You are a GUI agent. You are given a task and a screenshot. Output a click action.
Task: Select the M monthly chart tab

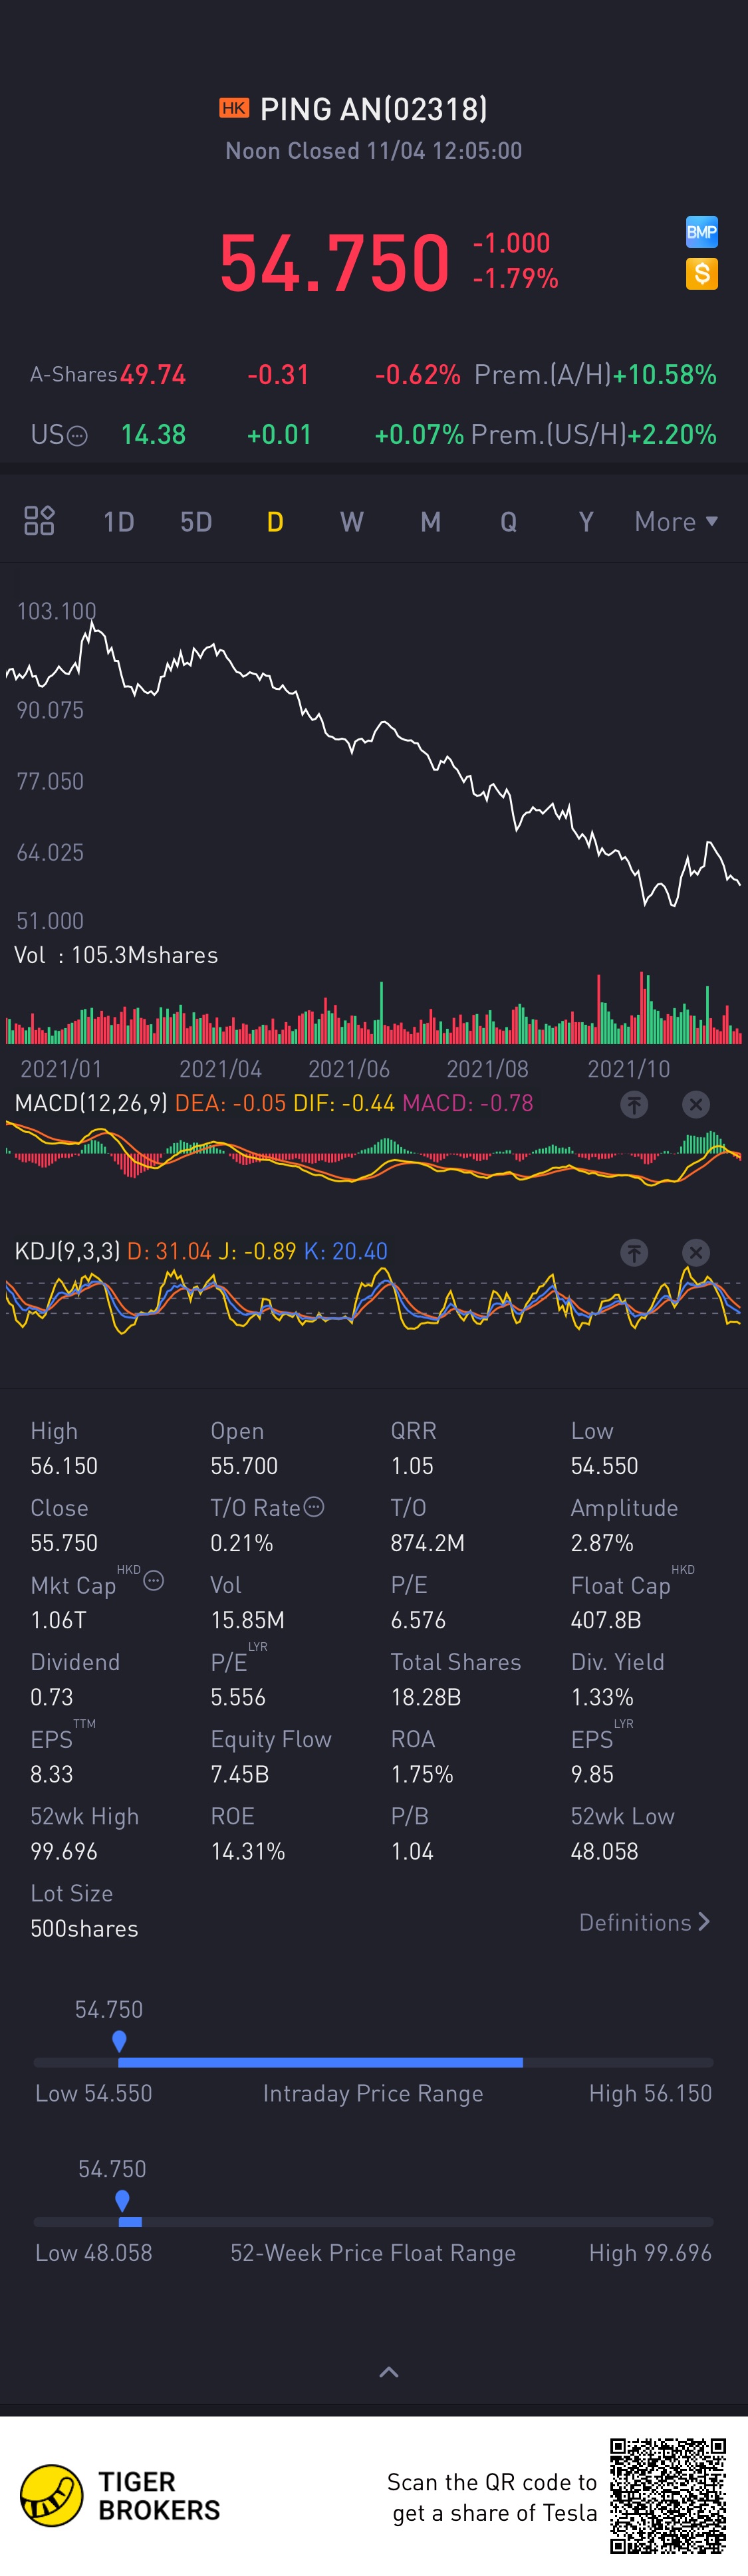430,521
